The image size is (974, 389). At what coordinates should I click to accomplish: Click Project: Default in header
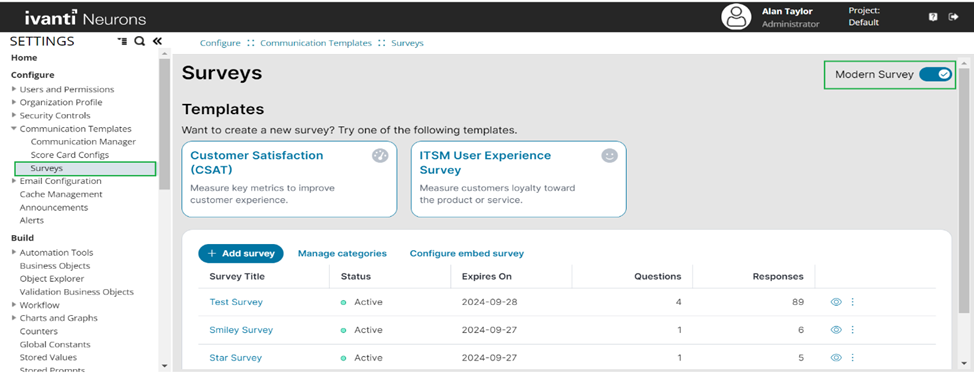864,17
